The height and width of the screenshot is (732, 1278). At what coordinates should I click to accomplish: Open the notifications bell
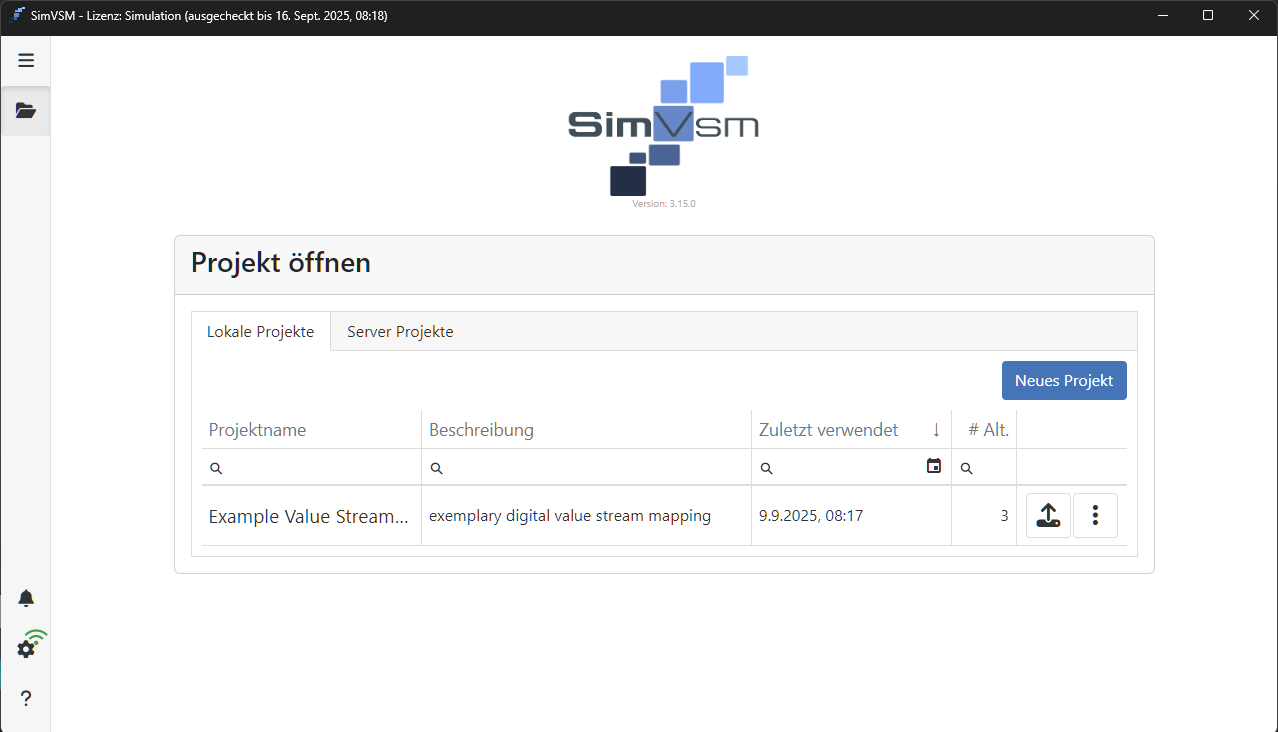pos(26,598)
